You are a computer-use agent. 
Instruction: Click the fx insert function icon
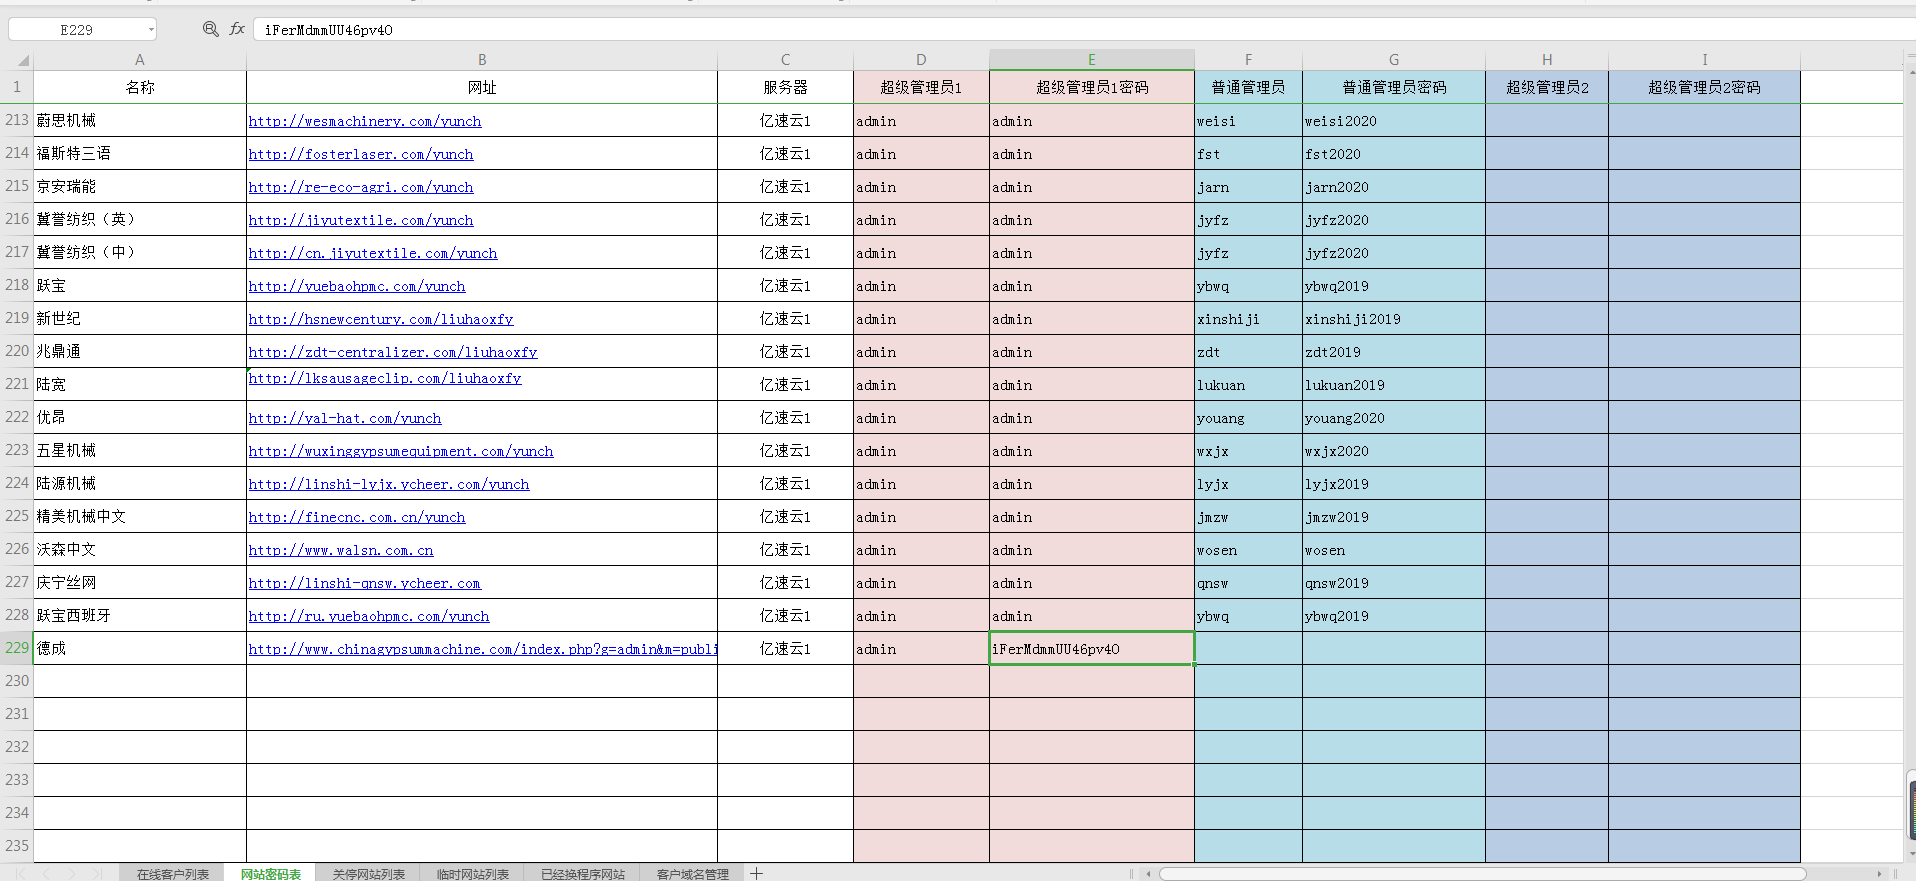(237, 29)
